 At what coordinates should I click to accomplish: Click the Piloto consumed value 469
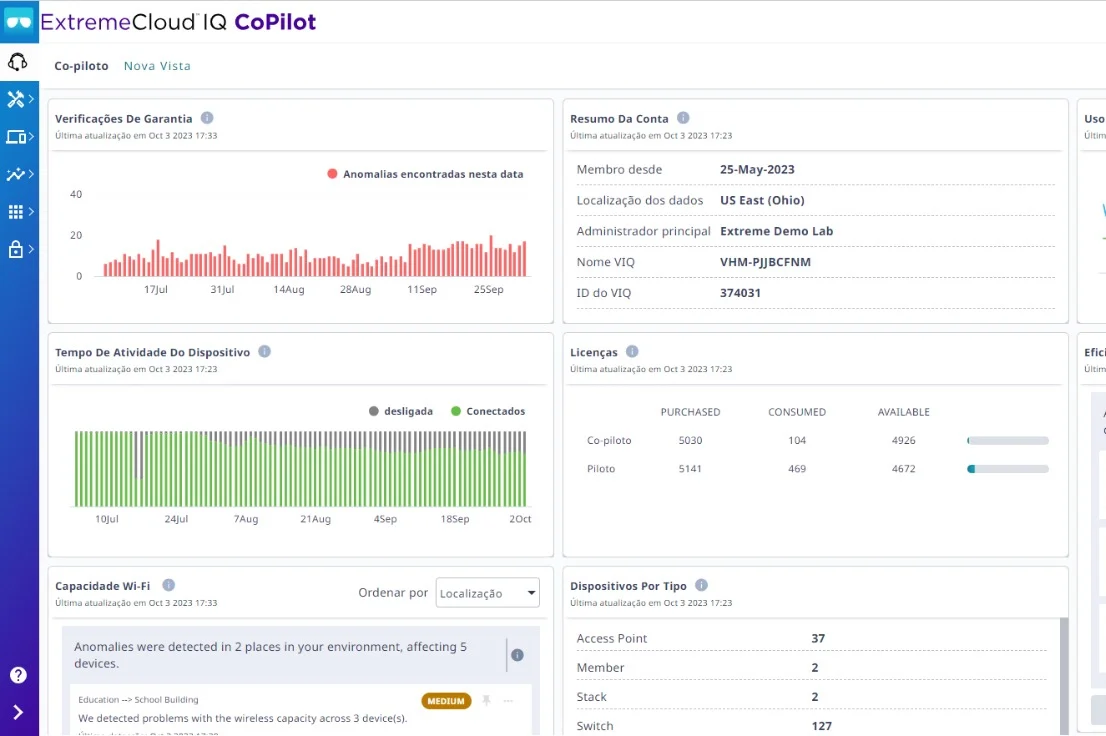[x=797, y=469]
